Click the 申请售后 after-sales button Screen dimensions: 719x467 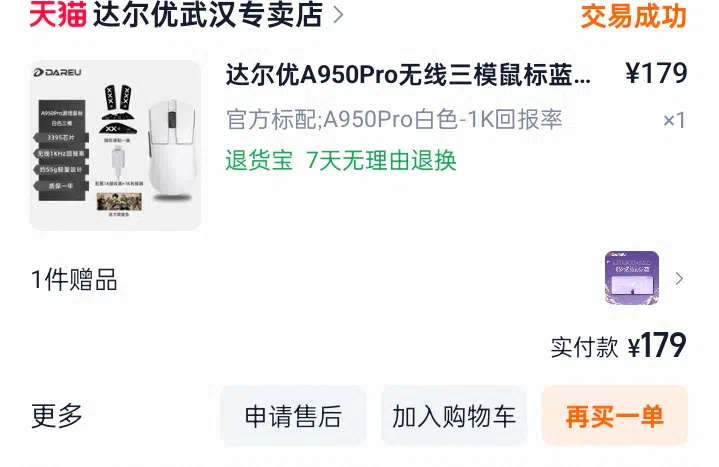[293, 416]
